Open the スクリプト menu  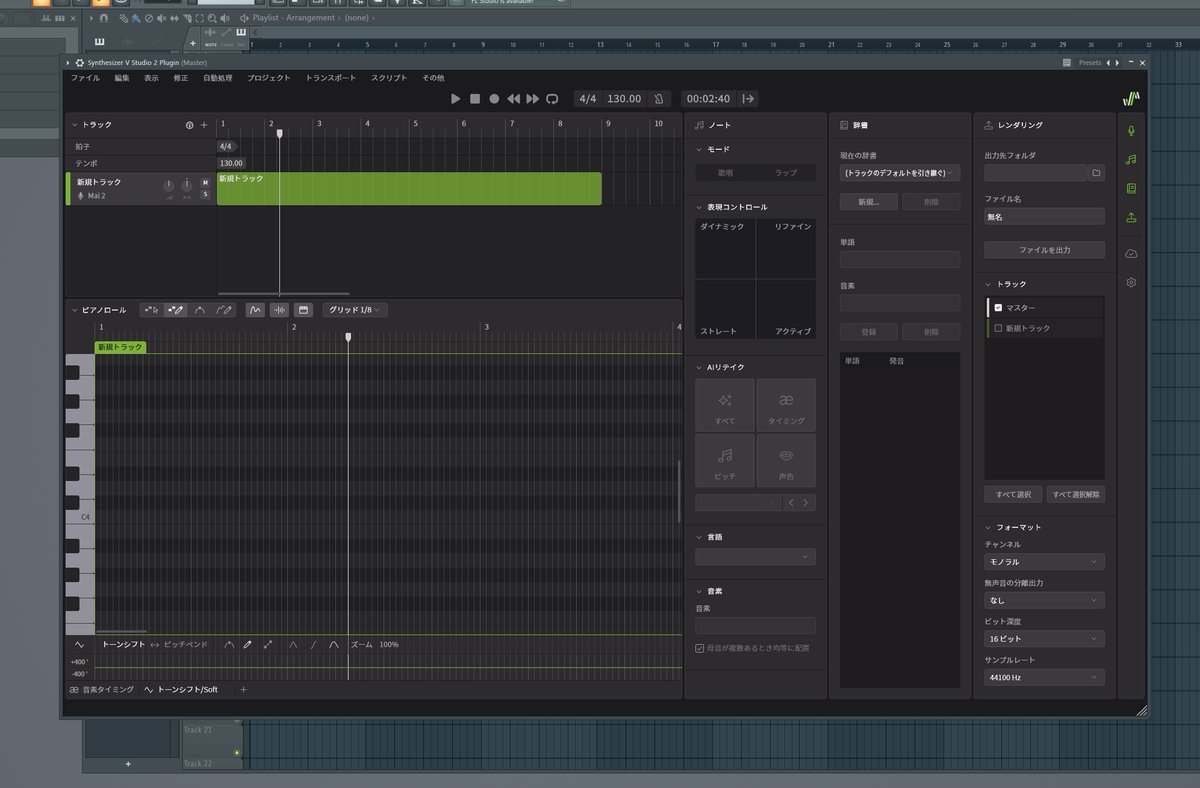pos(389,78)
